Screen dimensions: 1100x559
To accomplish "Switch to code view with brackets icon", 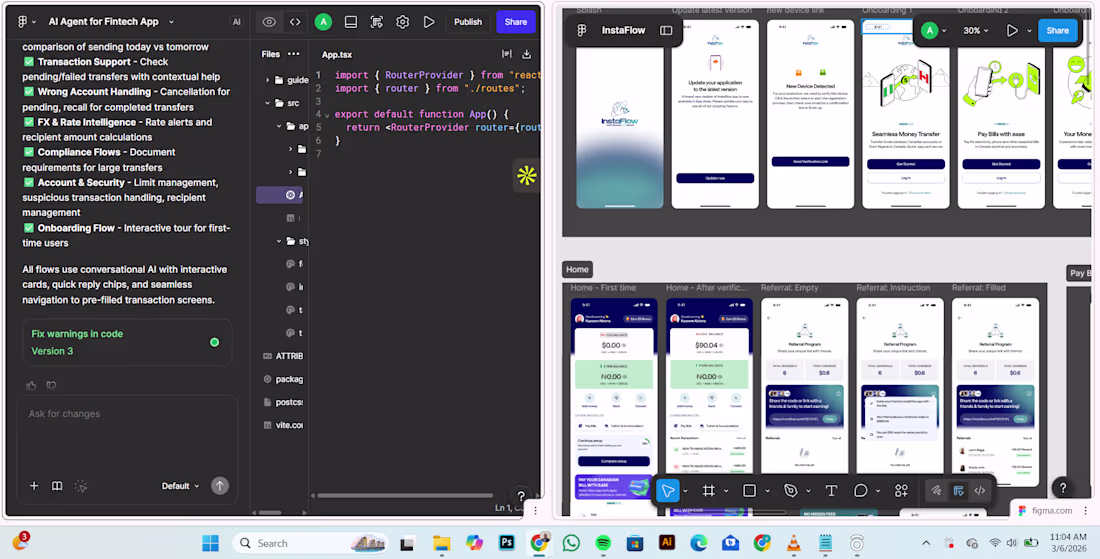I will tap(295, 22).
